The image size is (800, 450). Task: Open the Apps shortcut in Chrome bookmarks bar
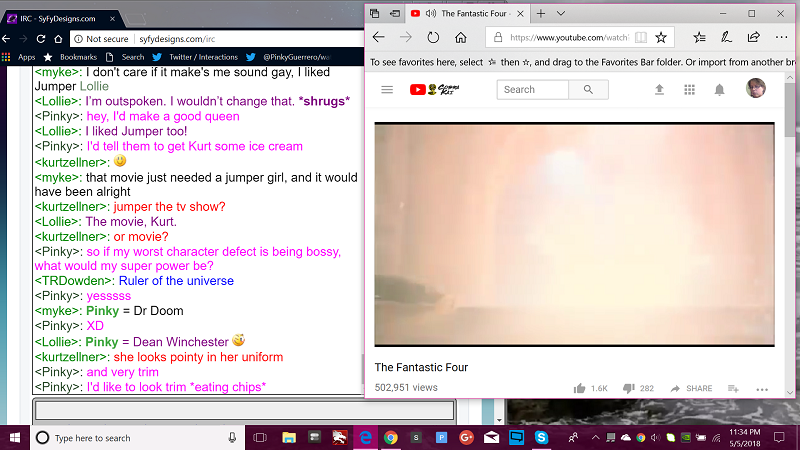coord(18,57)
